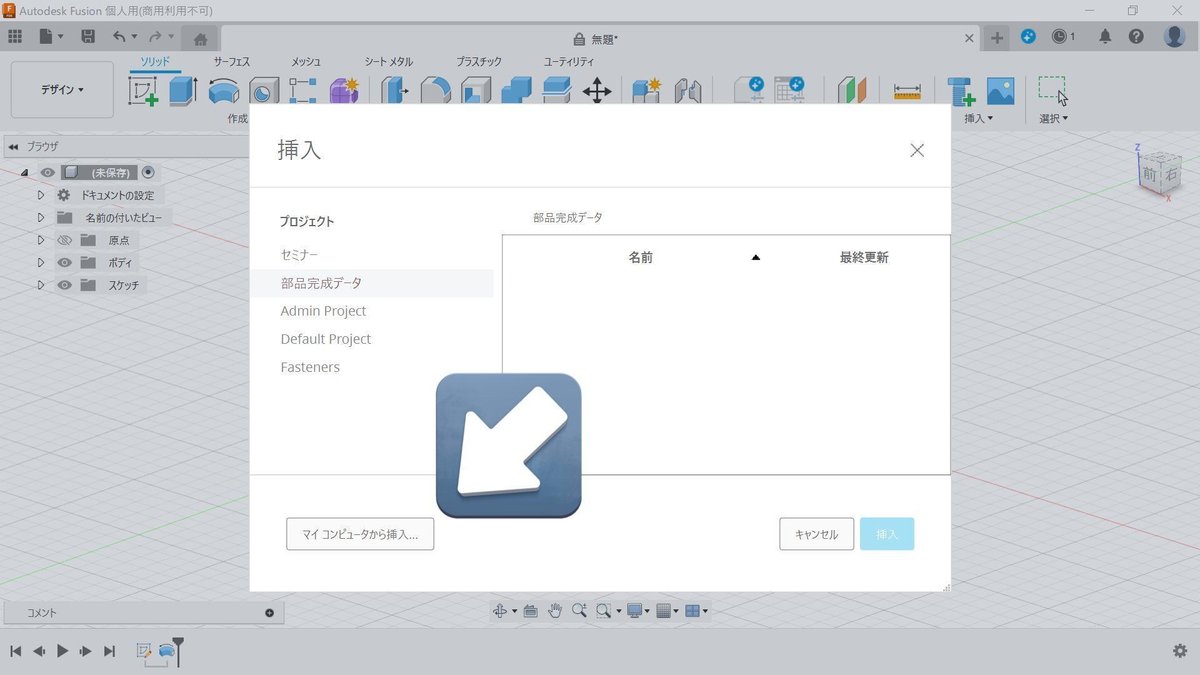Select the Extrude tool icon

183,91
